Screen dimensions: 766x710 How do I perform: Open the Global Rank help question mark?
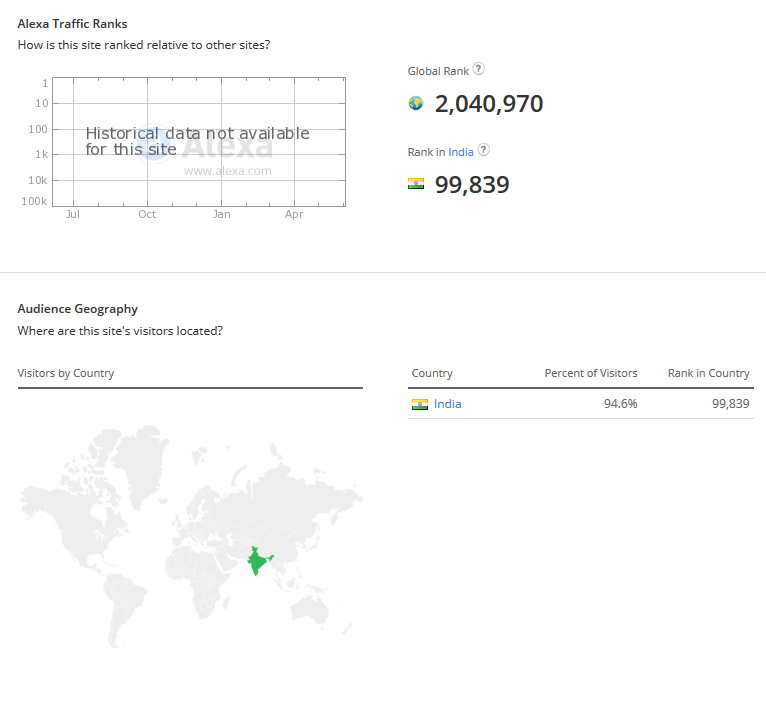(479, 69)
